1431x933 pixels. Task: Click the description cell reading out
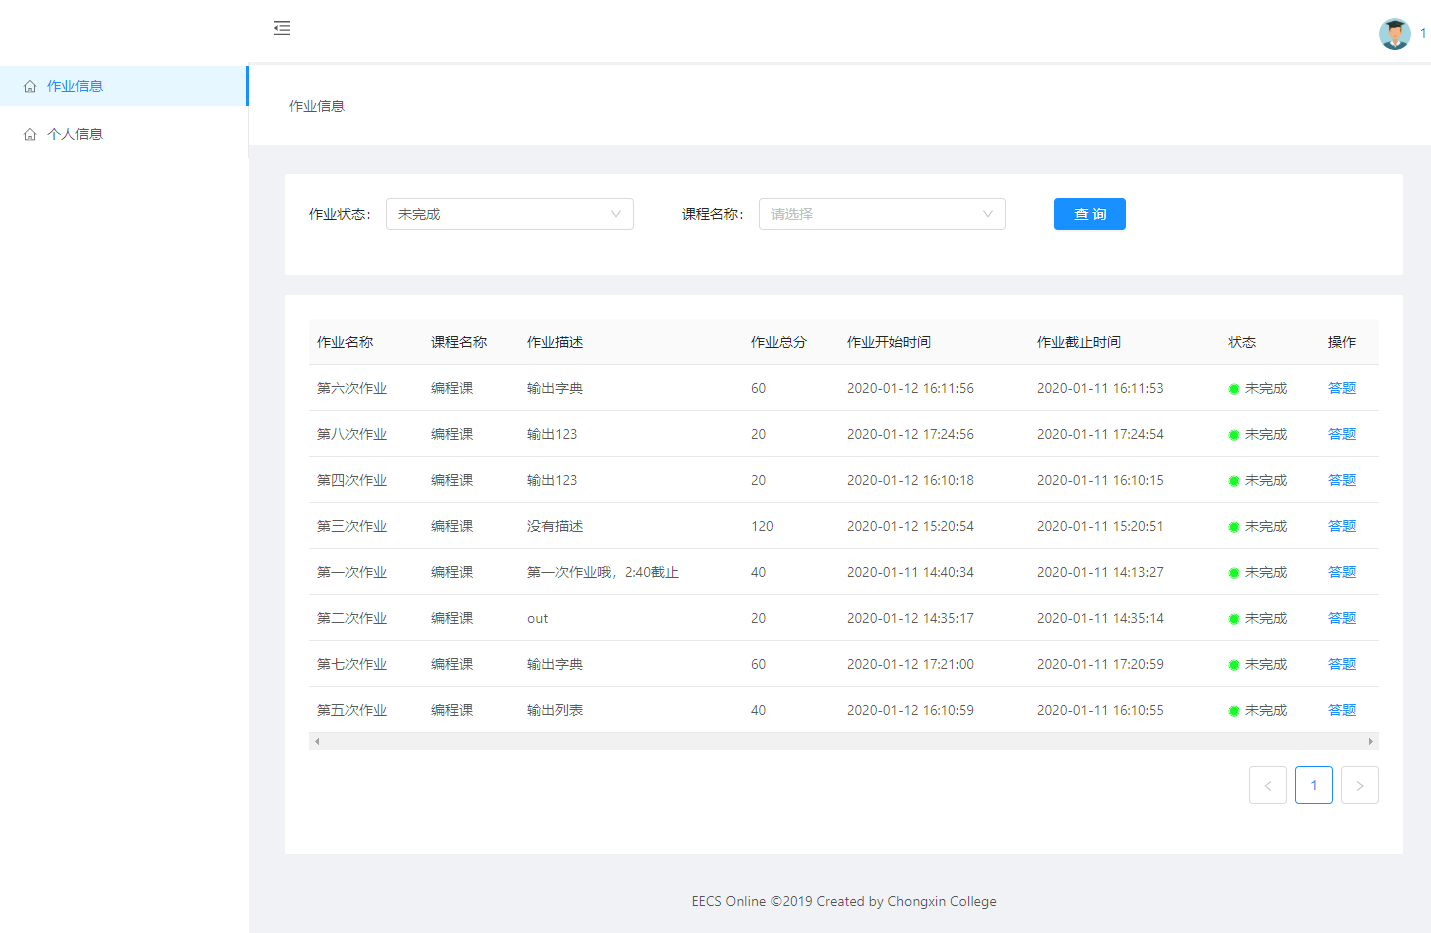click(538, 618)
